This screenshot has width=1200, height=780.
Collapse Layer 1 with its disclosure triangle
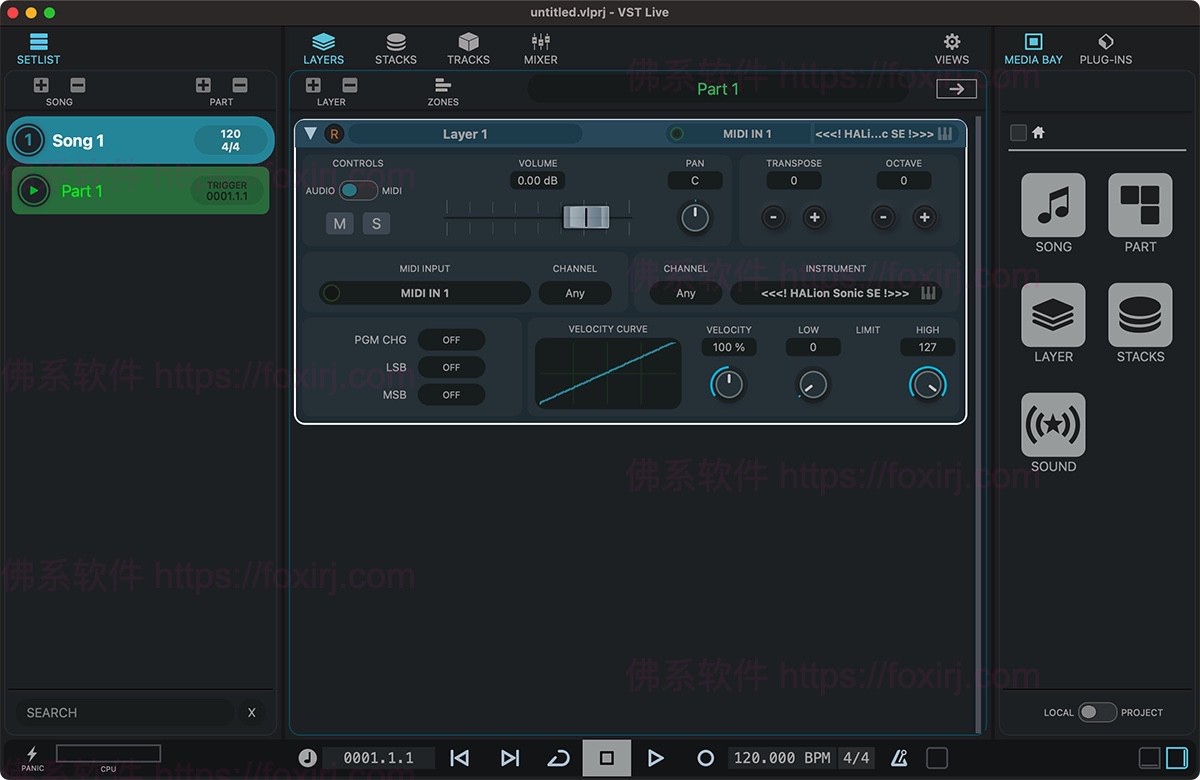point(309,133)
